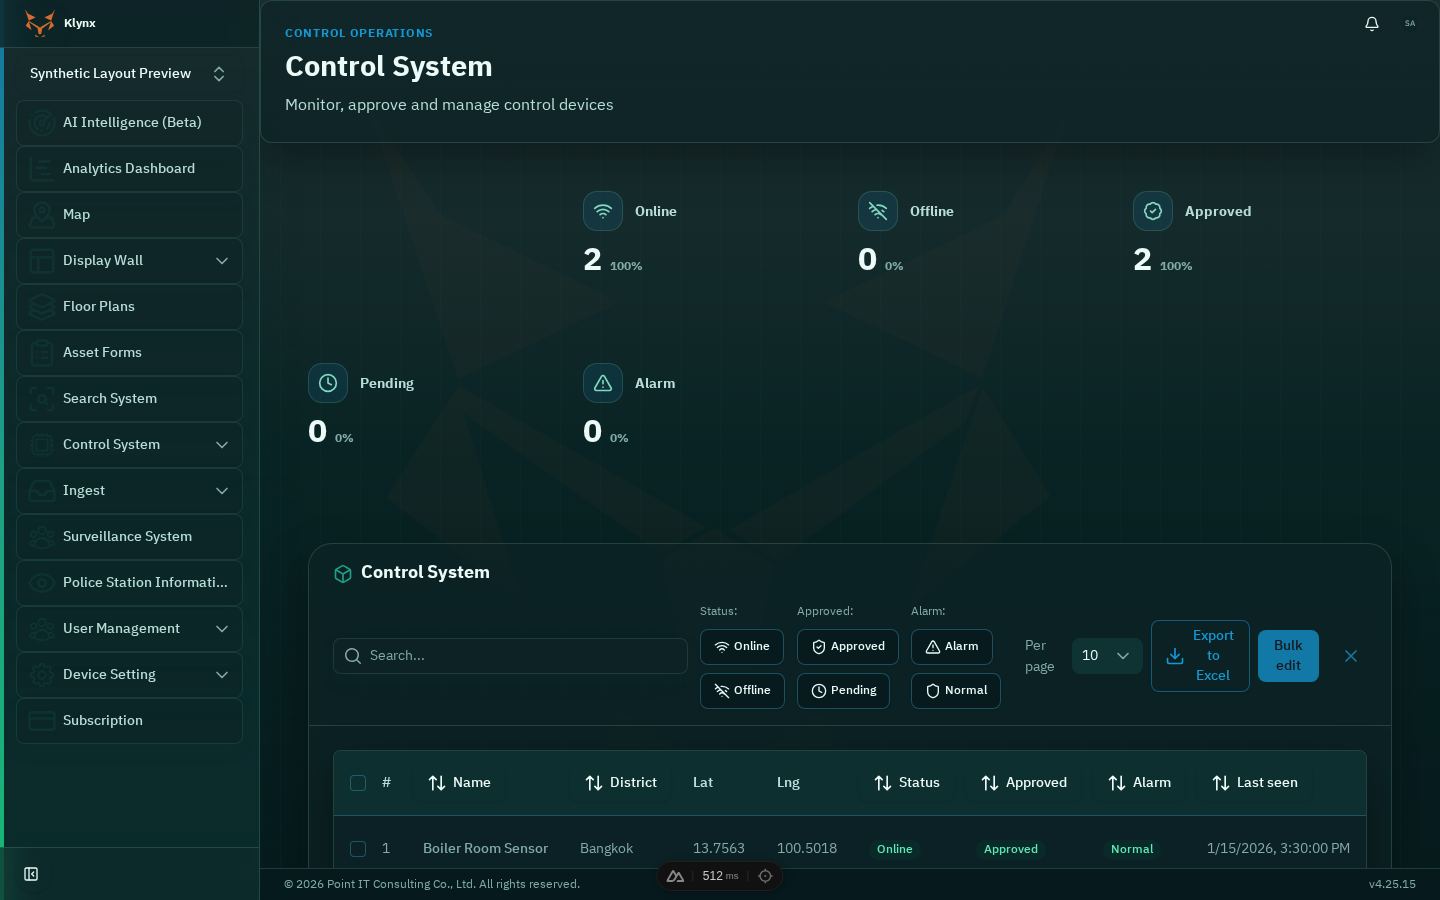The height and width of the screenshot is (900, 1440).
Task: Navigate to Floor Plans
Action: (x=129, y=307)
